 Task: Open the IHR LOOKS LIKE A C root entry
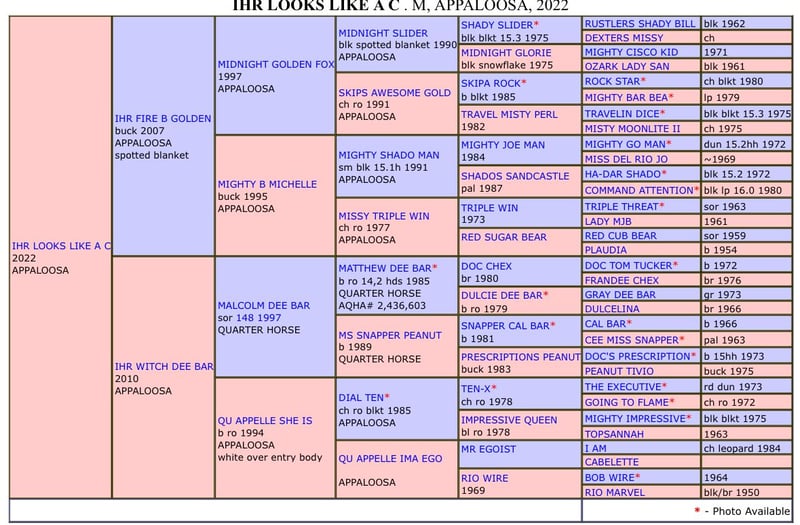pyautogui.click(x=61, y=245)
